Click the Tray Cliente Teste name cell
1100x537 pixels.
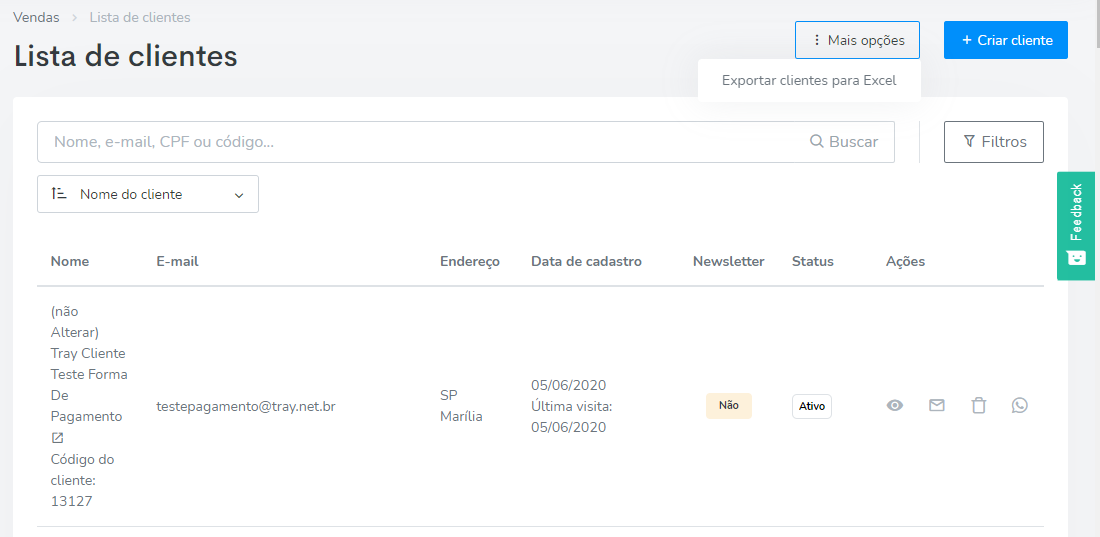tap(89, 364)
